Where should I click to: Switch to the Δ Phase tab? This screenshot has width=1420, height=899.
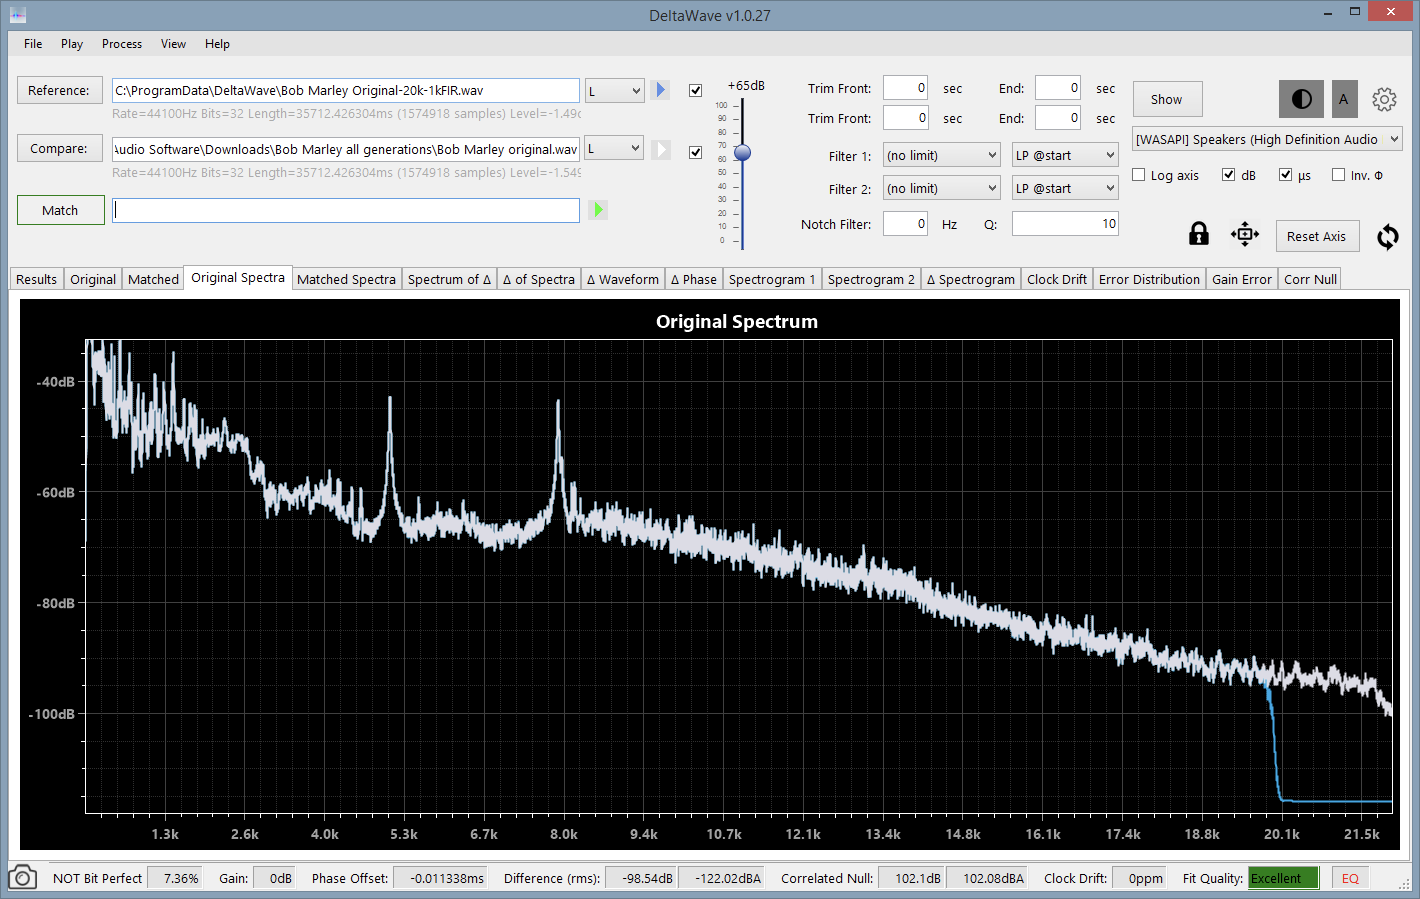click(693, 279)
